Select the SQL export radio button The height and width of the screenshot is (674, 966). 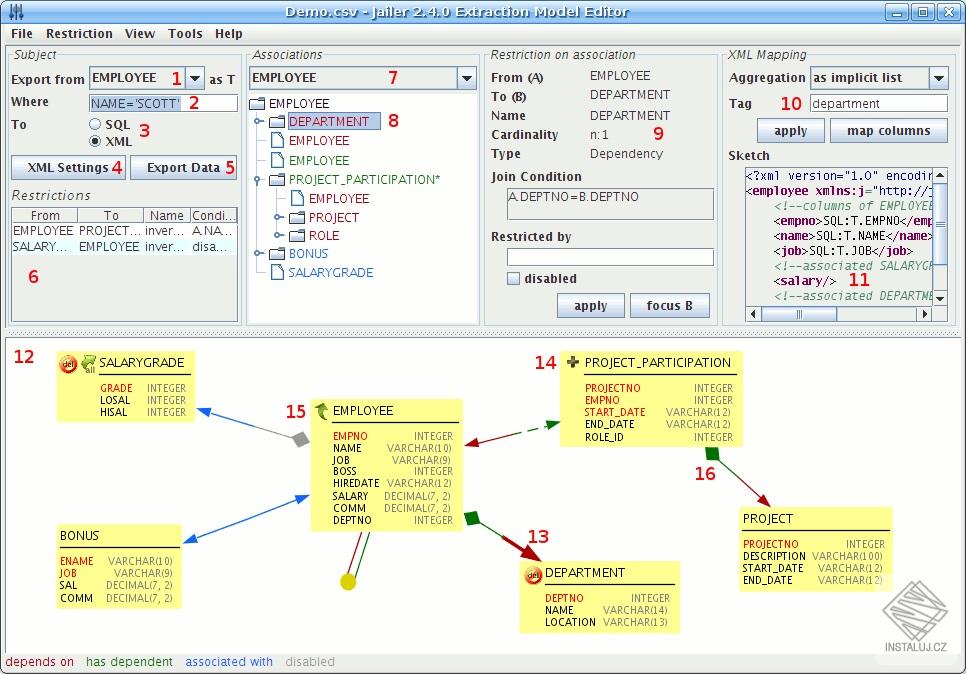pyautogui.click(x=95, y=124)
